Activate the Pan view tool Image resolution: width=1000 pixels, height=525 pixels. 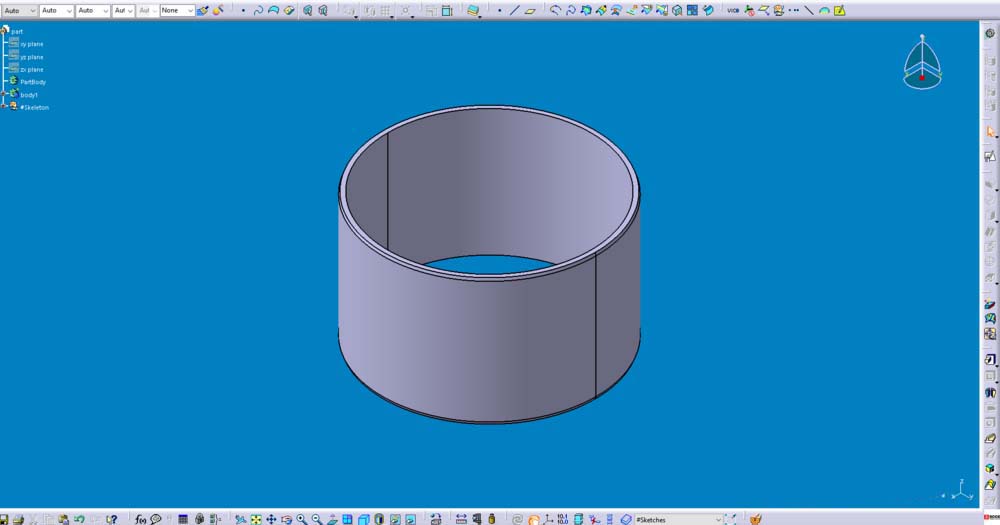pyautogui.click(x=272, y=519)
